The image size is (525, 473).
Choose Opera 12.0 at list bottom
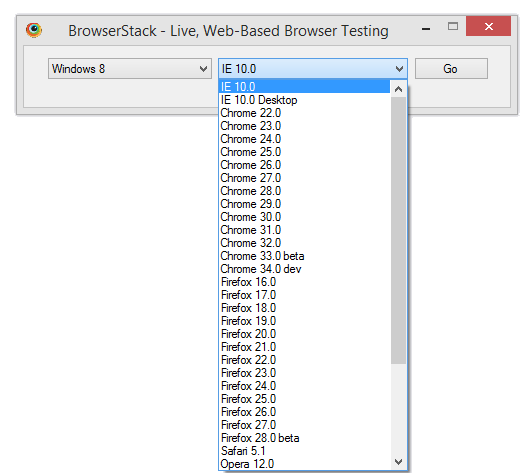pos(304,464)
